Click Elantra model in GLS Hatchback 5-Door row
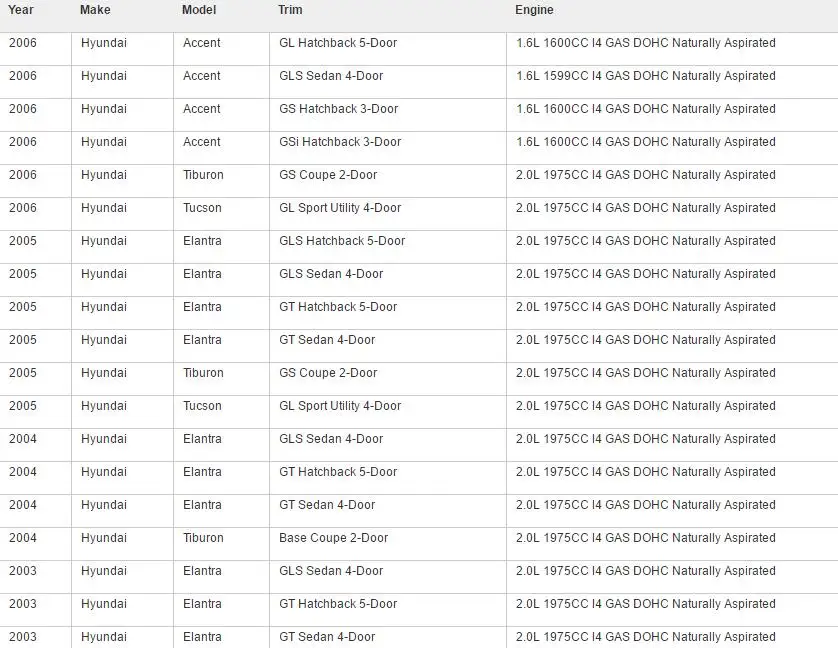The width and height of the screenshot is (838, 648). pos(202,241)
